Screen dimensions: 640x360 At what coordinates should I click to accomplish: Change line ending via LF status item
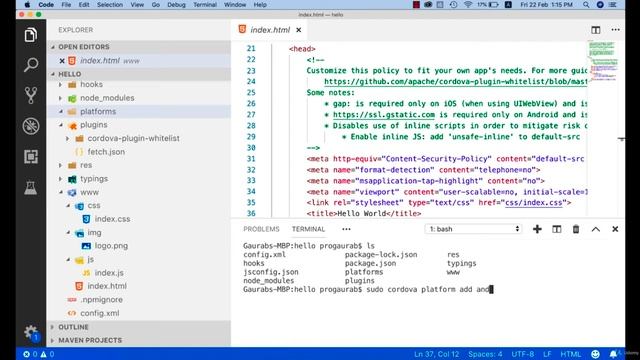point(547,354)
